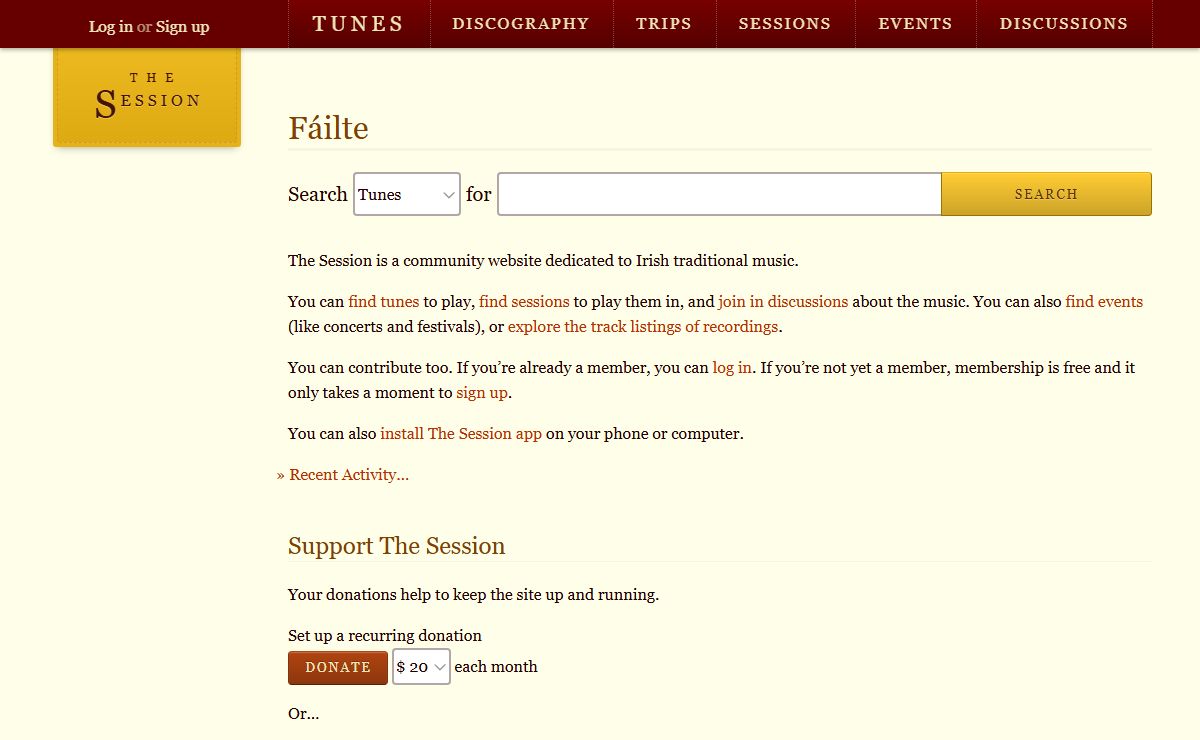This screenshot has width=1200, height=740.
Task: Expand the Recent Activity link
Action: pos(349,475)
